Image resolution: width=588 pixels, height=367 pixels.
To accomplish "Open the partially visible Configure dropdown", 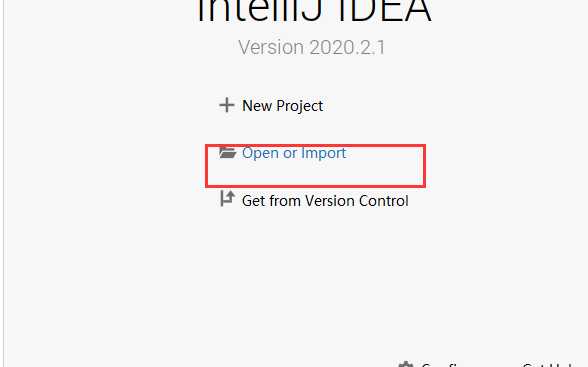I will tap(439, 364).
